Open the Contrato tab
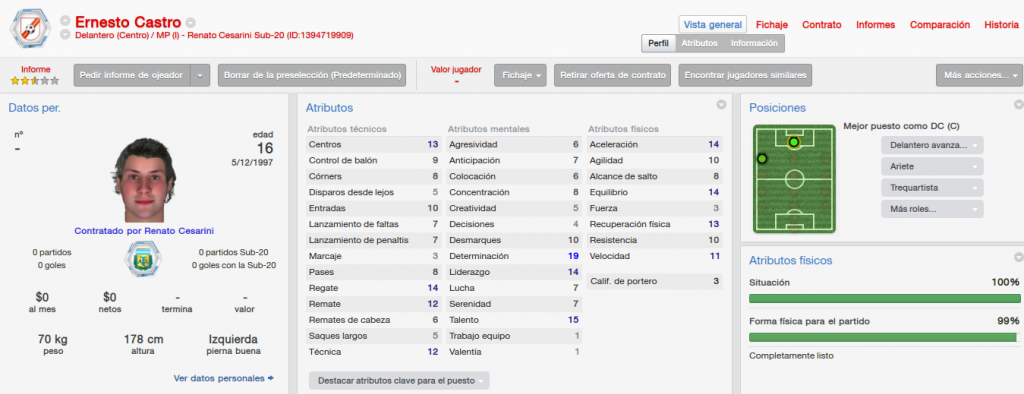 point(822,25)
